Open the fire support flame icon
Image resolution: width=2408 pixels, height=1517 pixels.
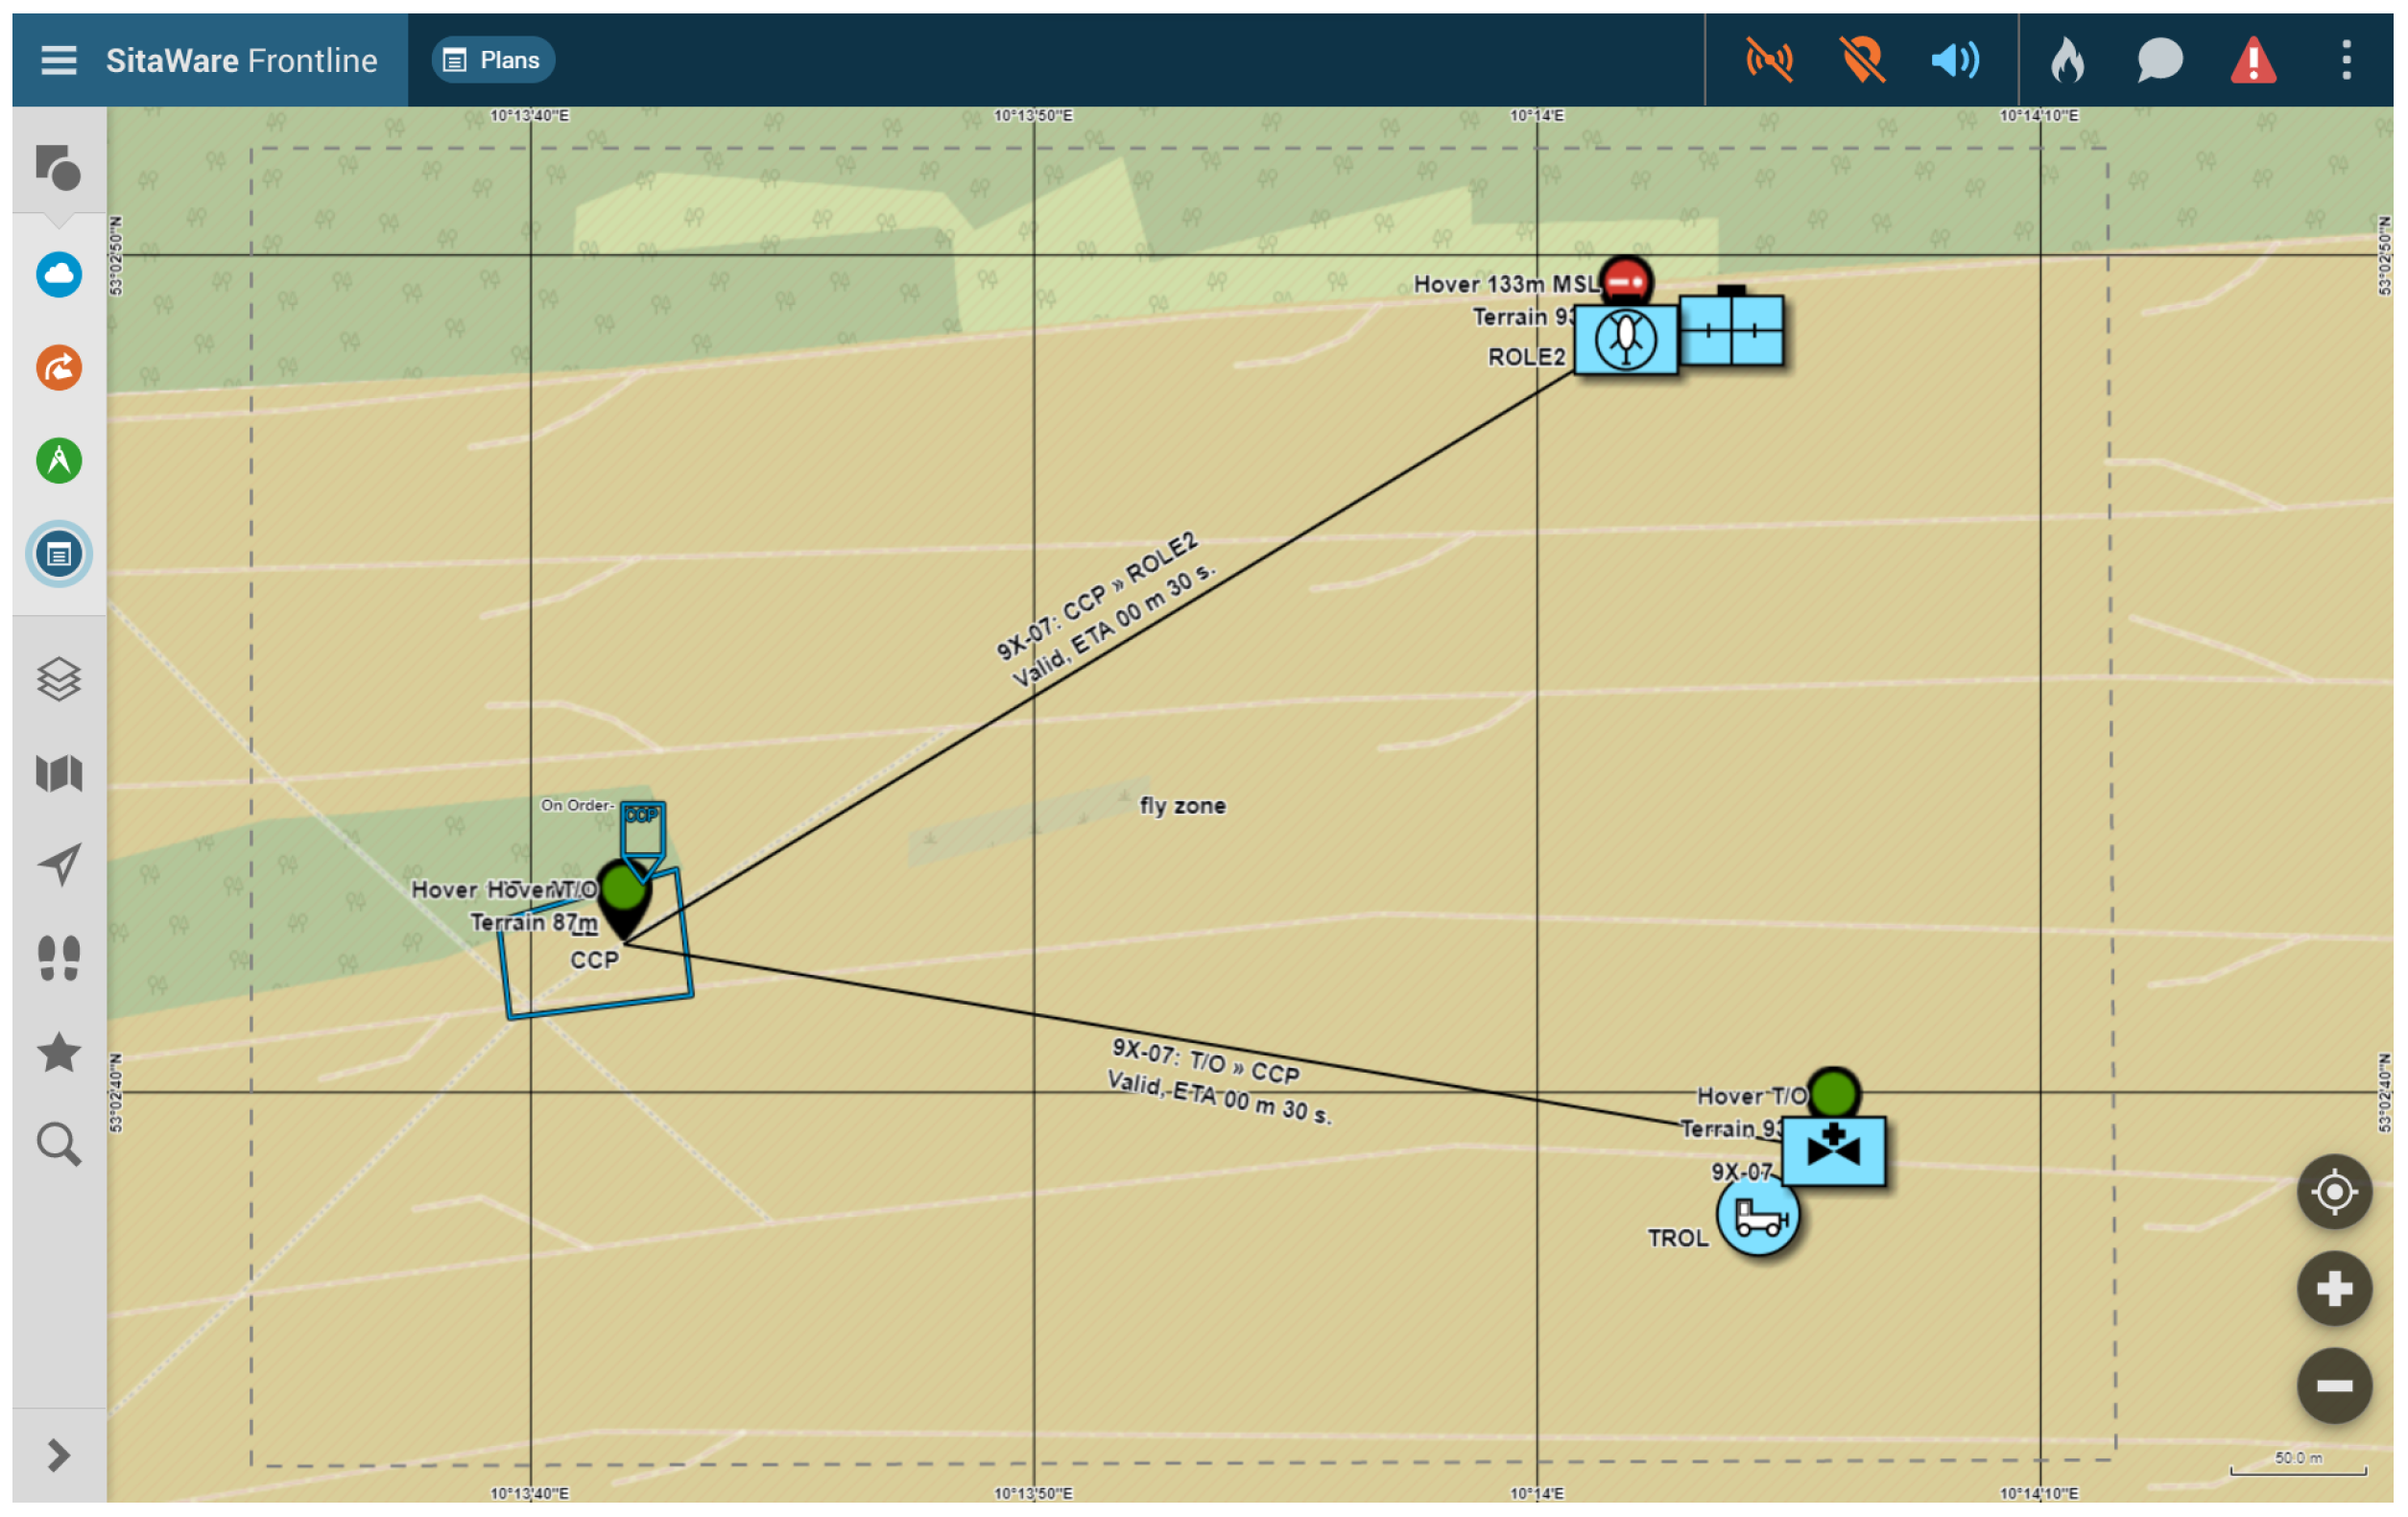click(x=2067, y=60)
